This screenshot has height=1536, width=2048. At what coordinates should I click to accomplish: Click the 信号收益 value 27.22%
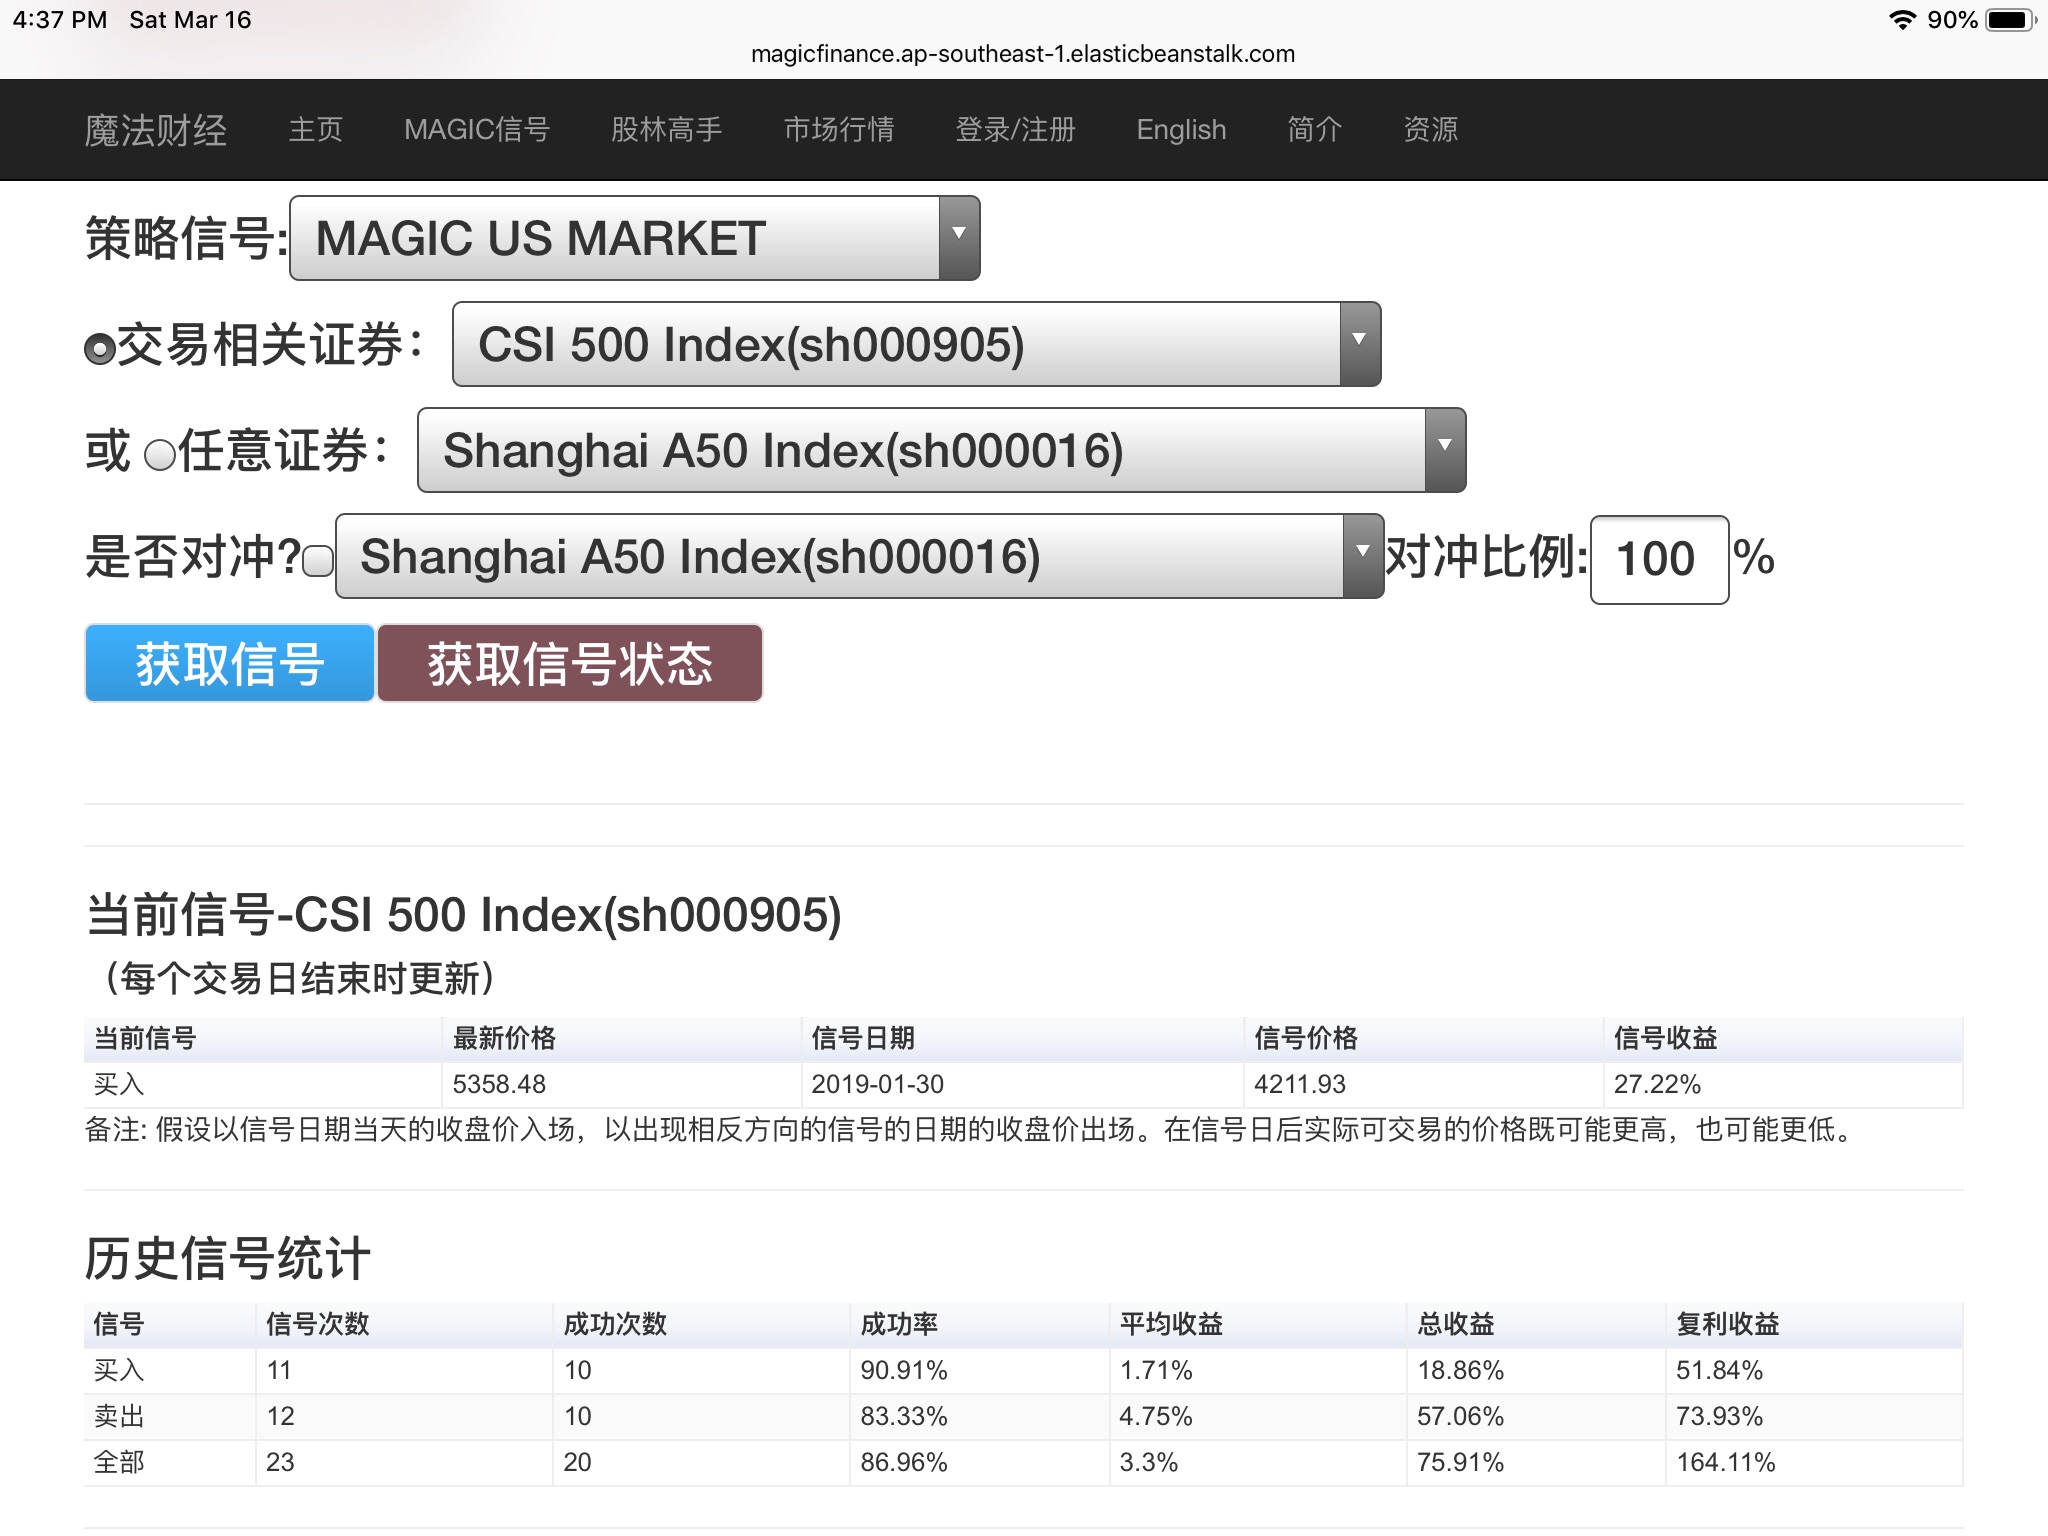point(1657,1084)
